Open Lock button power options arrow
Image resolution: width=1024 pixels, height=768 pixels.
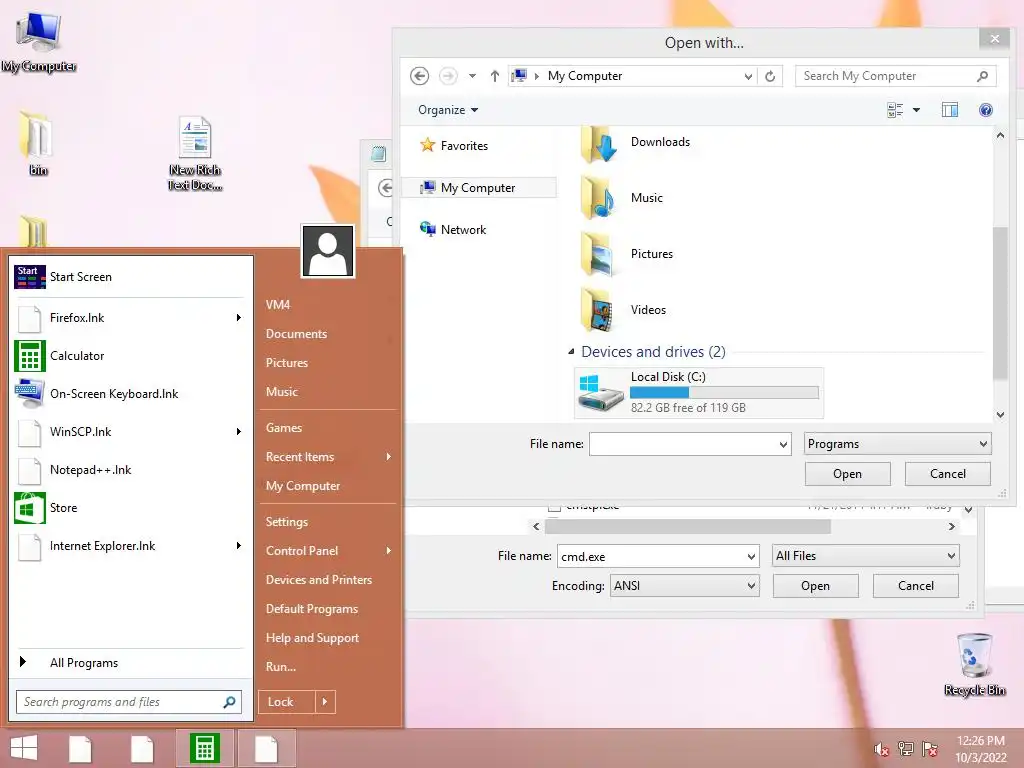tap(325, 702)
